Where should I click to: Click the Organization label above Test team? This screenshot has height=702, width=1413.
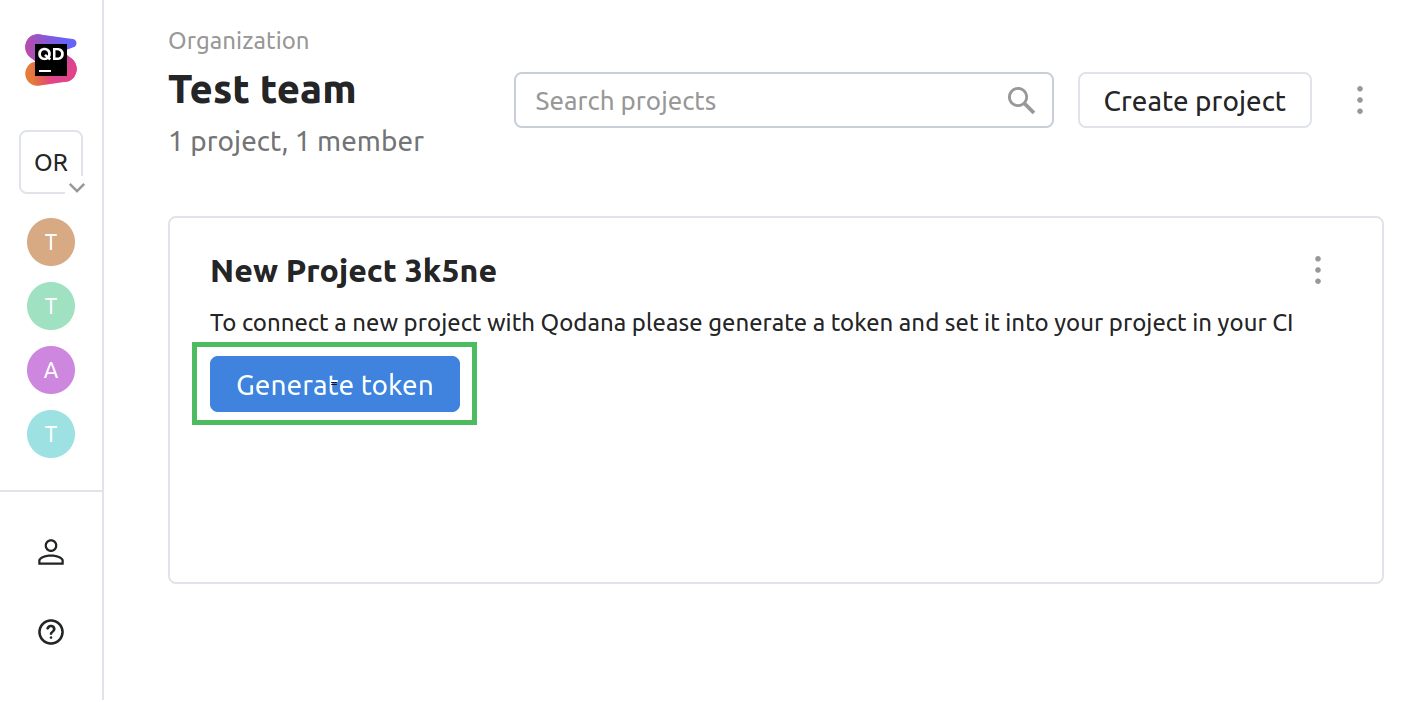pos(239,41)
